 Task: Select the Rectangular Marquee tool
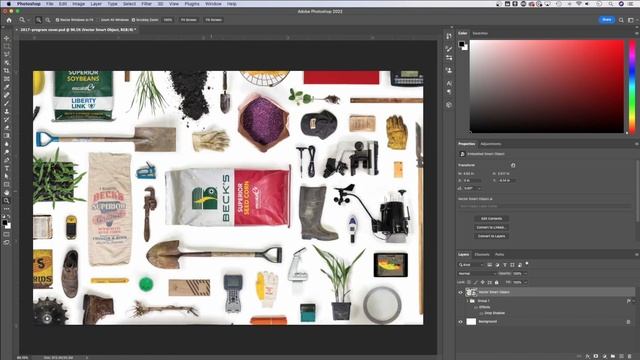[x=7, y=46]
